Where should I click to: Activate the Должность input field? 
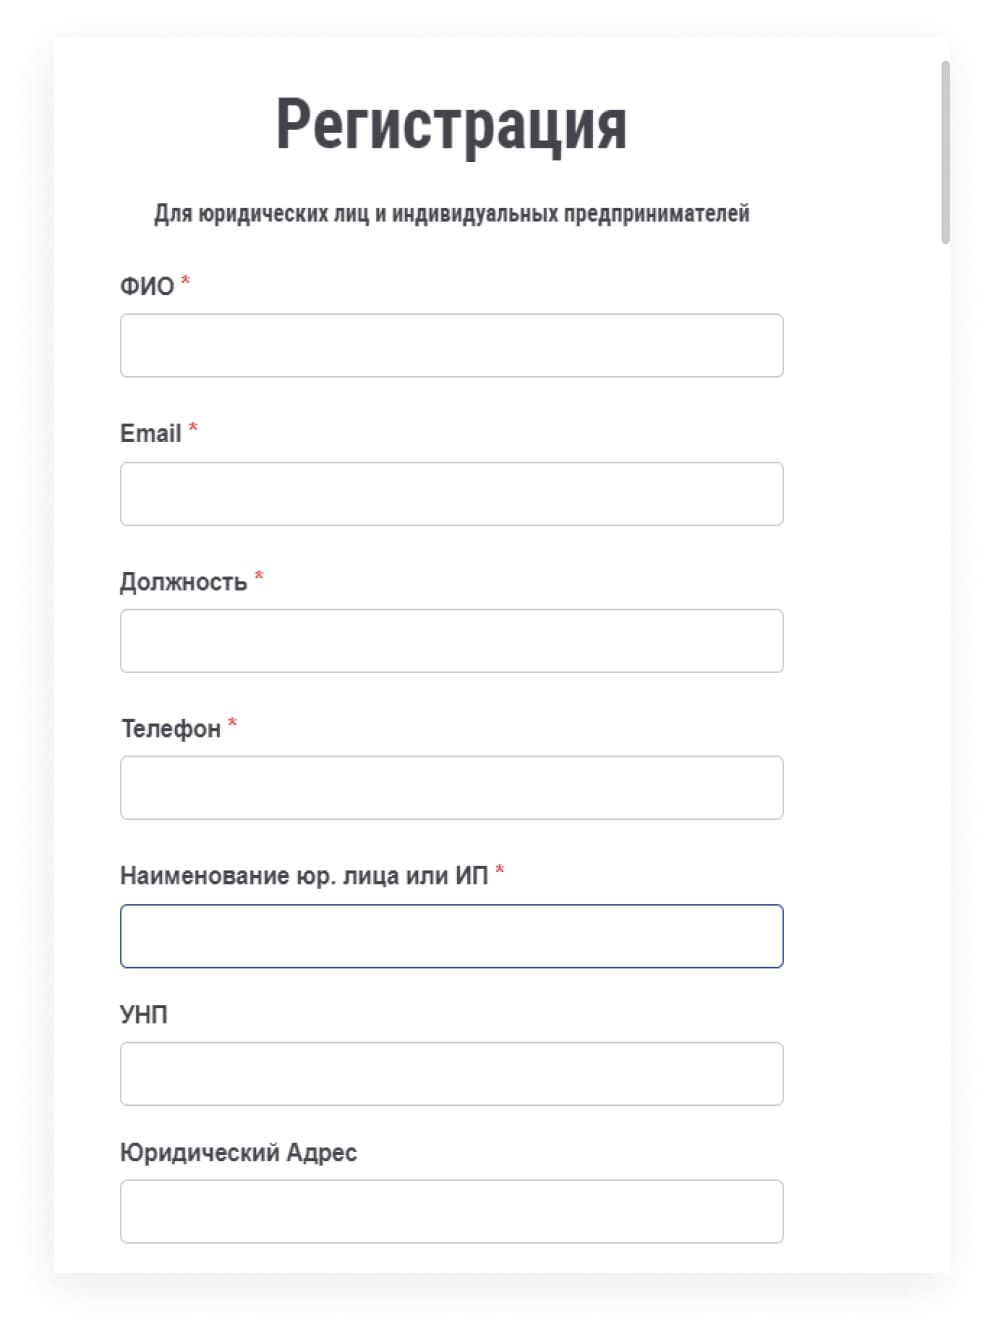[x=451, y=640]
